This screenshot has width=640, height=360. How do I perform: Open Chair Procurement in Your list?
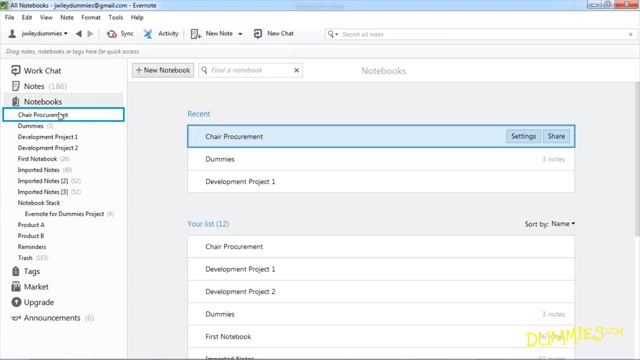coord(381,247)
